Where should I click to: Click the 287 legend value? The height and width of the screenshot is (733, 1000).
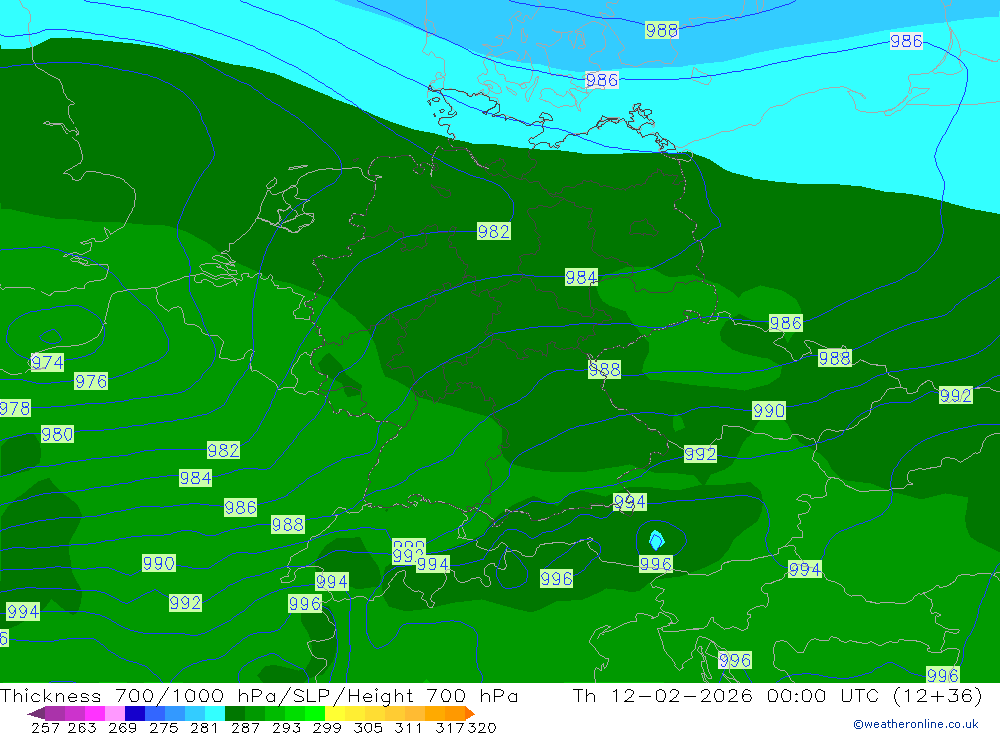click(245, 728)
